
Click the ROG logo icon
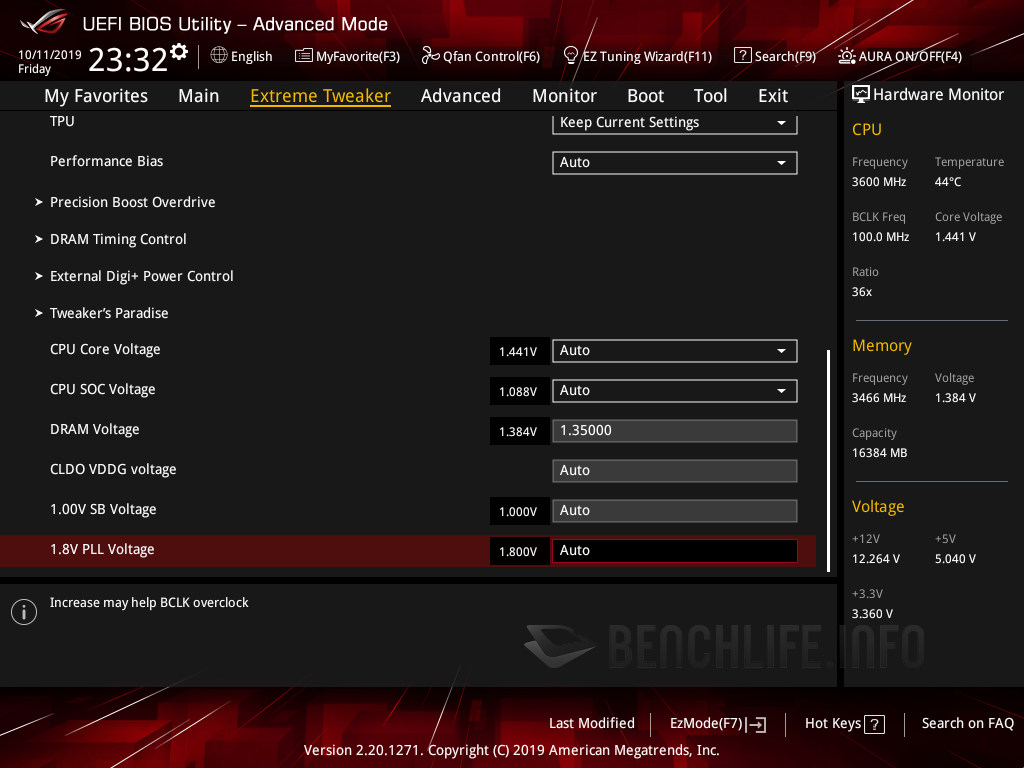44,23
